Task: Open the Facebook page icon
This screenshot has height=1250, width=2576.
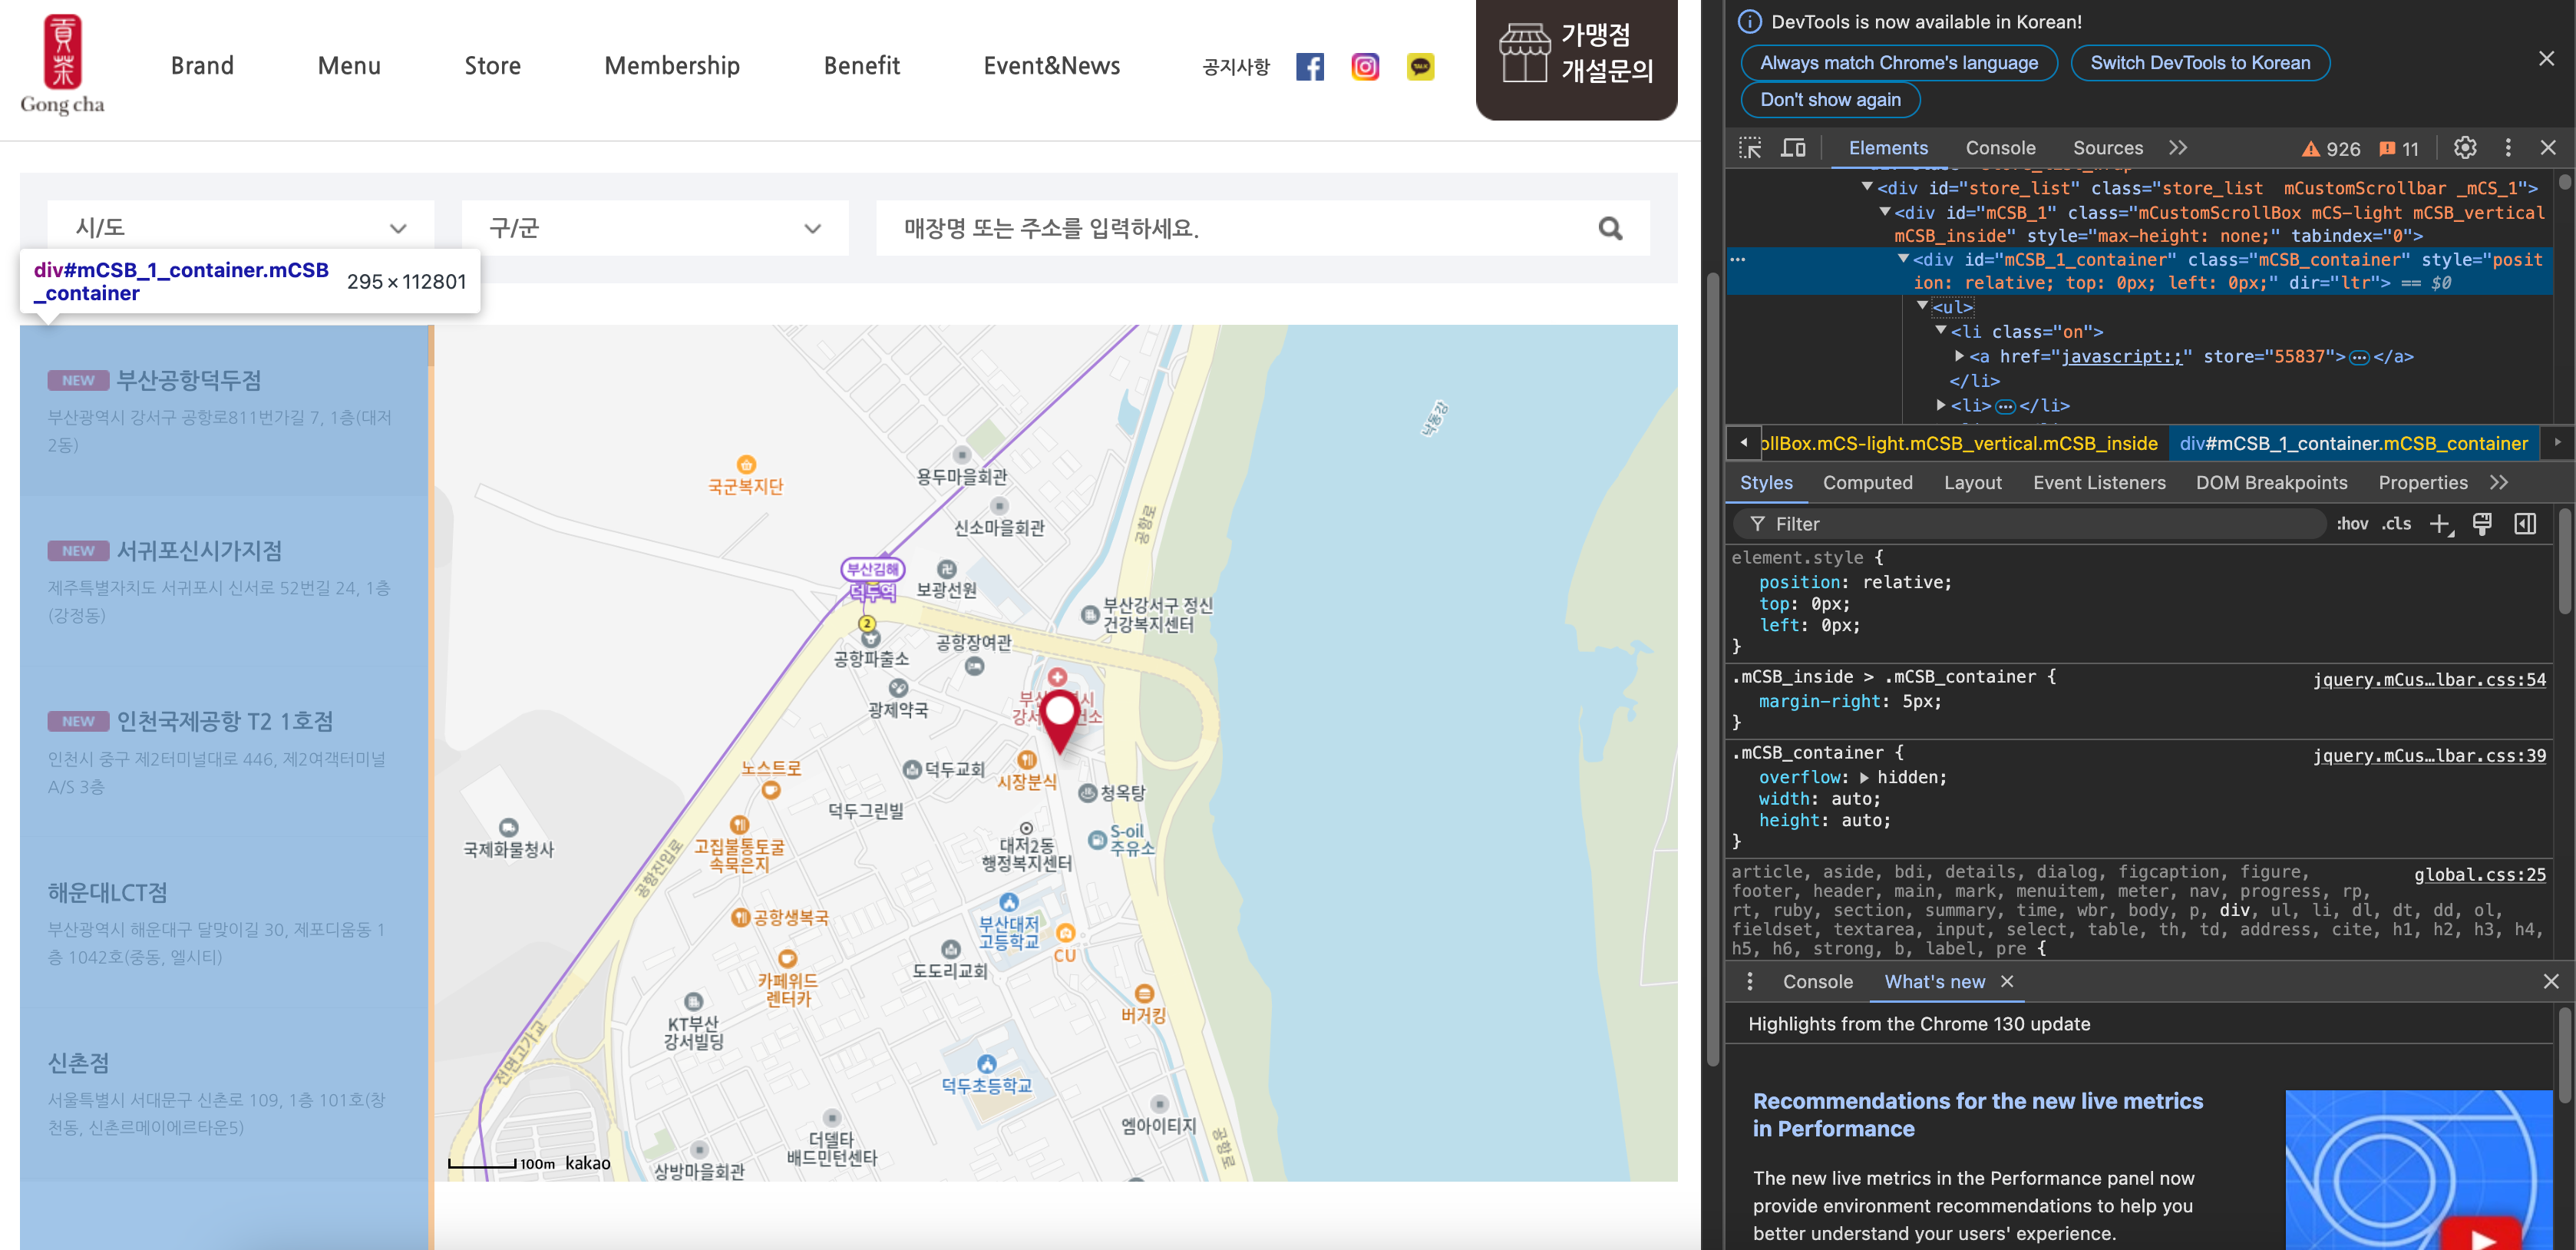Action: click(1309, 67)
